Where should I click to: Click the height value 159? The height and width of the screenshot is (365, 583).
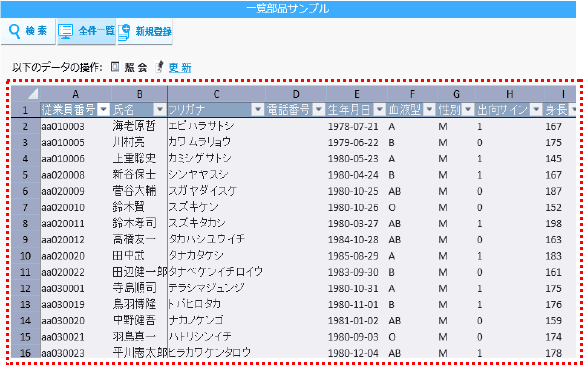tap(553, 321)
